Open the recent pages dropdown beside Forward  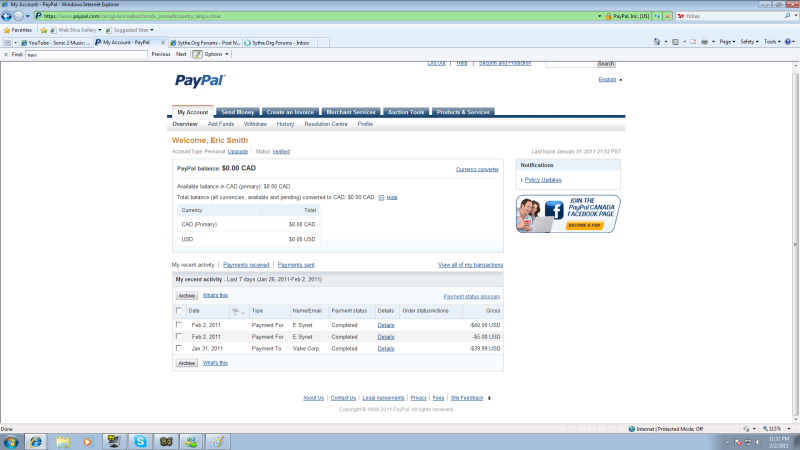[28, 16]
